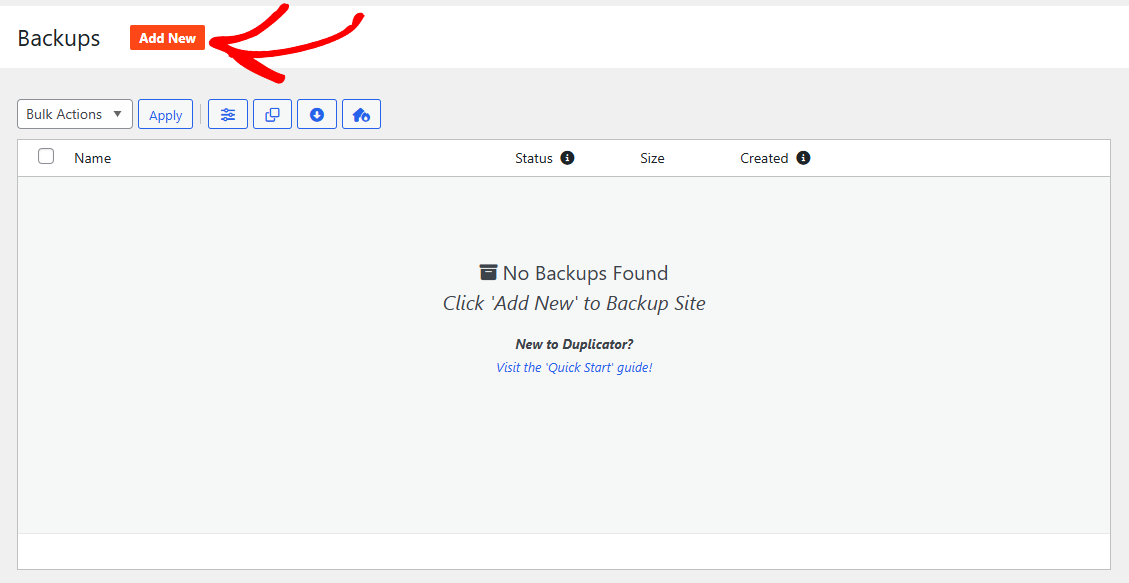Viewport: 1129px width, 583px height.
Task: Open backup settings via sliders icon
Action: [x=228, y=115]
